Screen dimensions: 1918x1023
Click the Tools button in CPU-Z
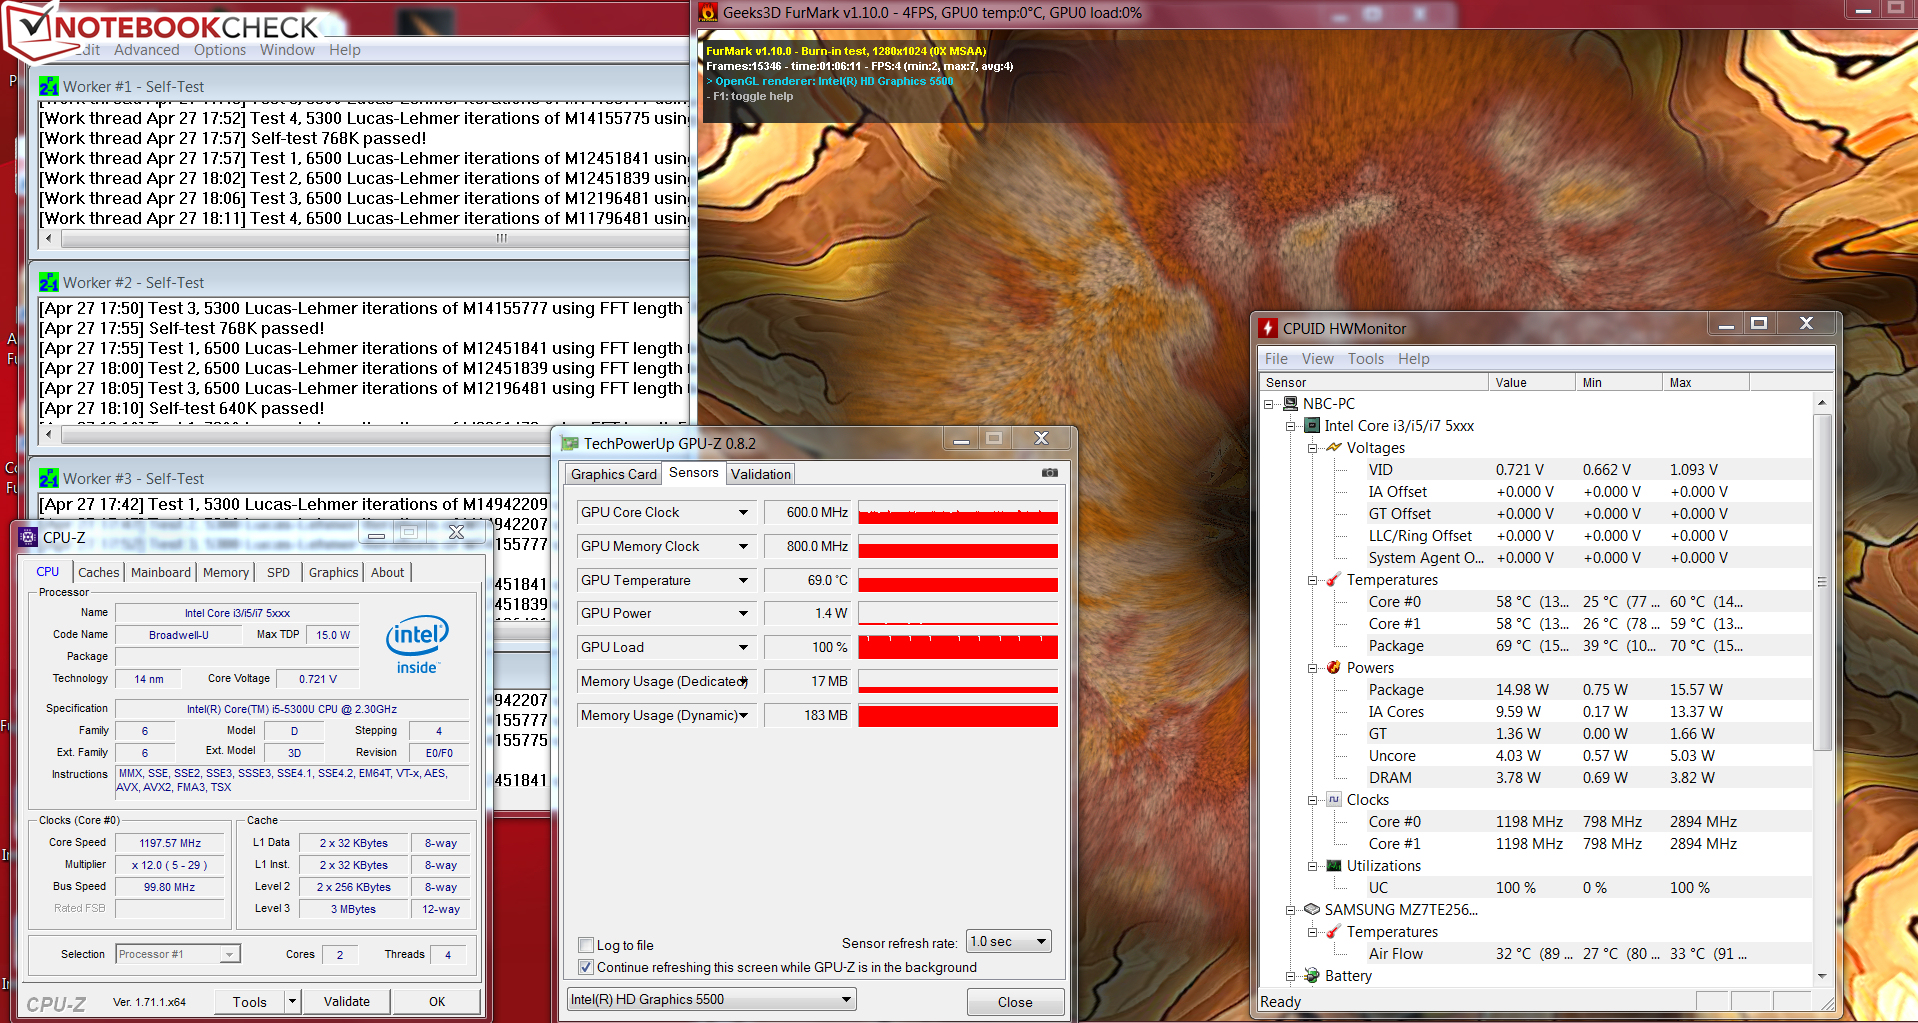pos(250,1001)
